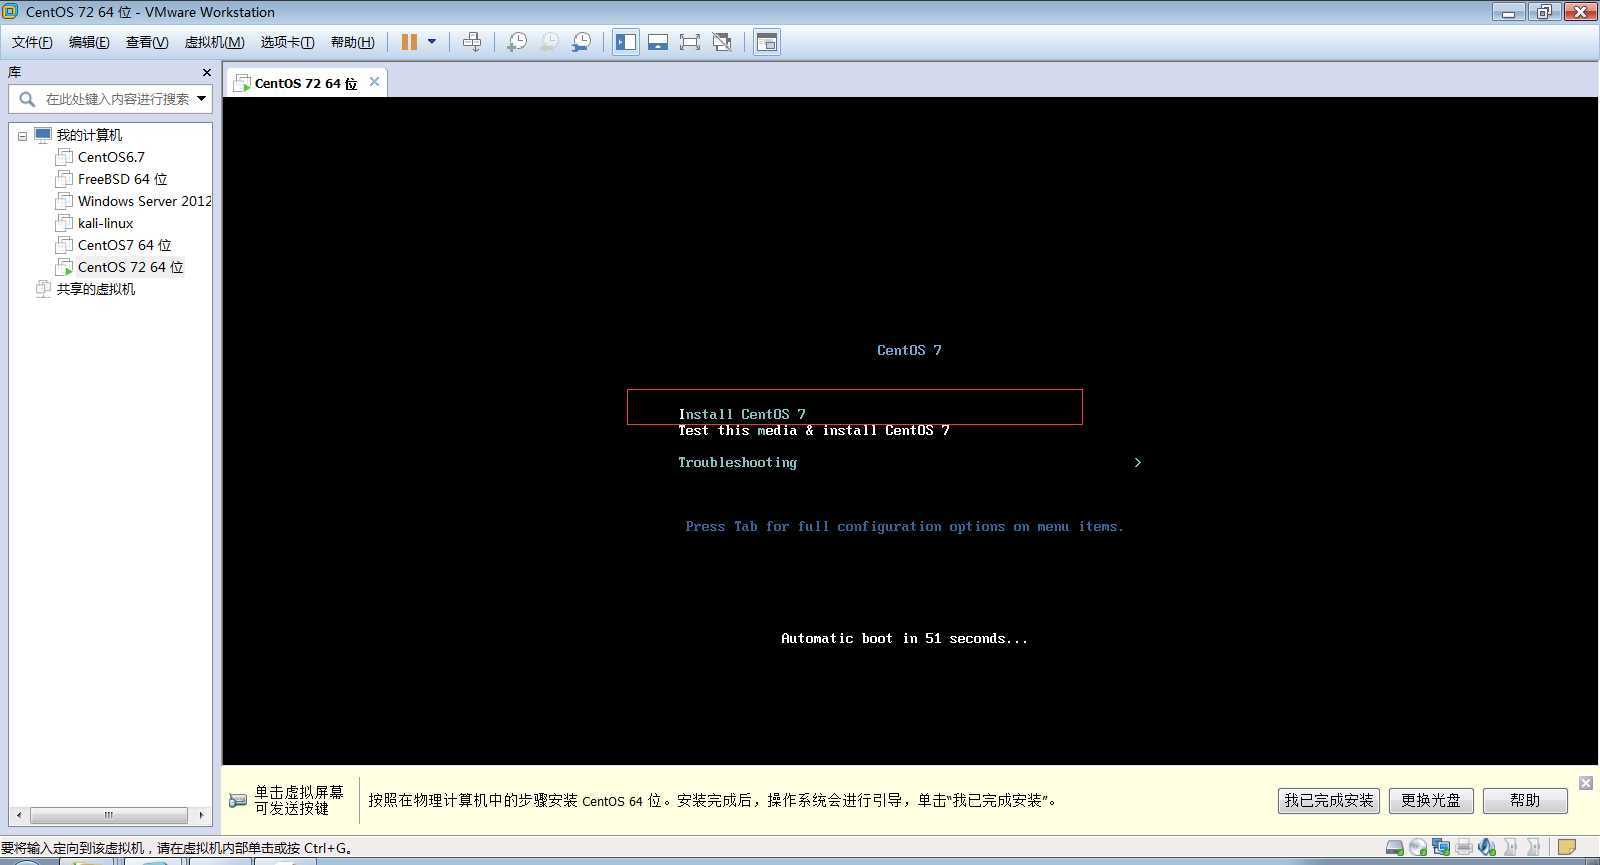1600x865 pixels.
Task: Click the 我的计算机 computer icon
Action: (x=42, y=135)
